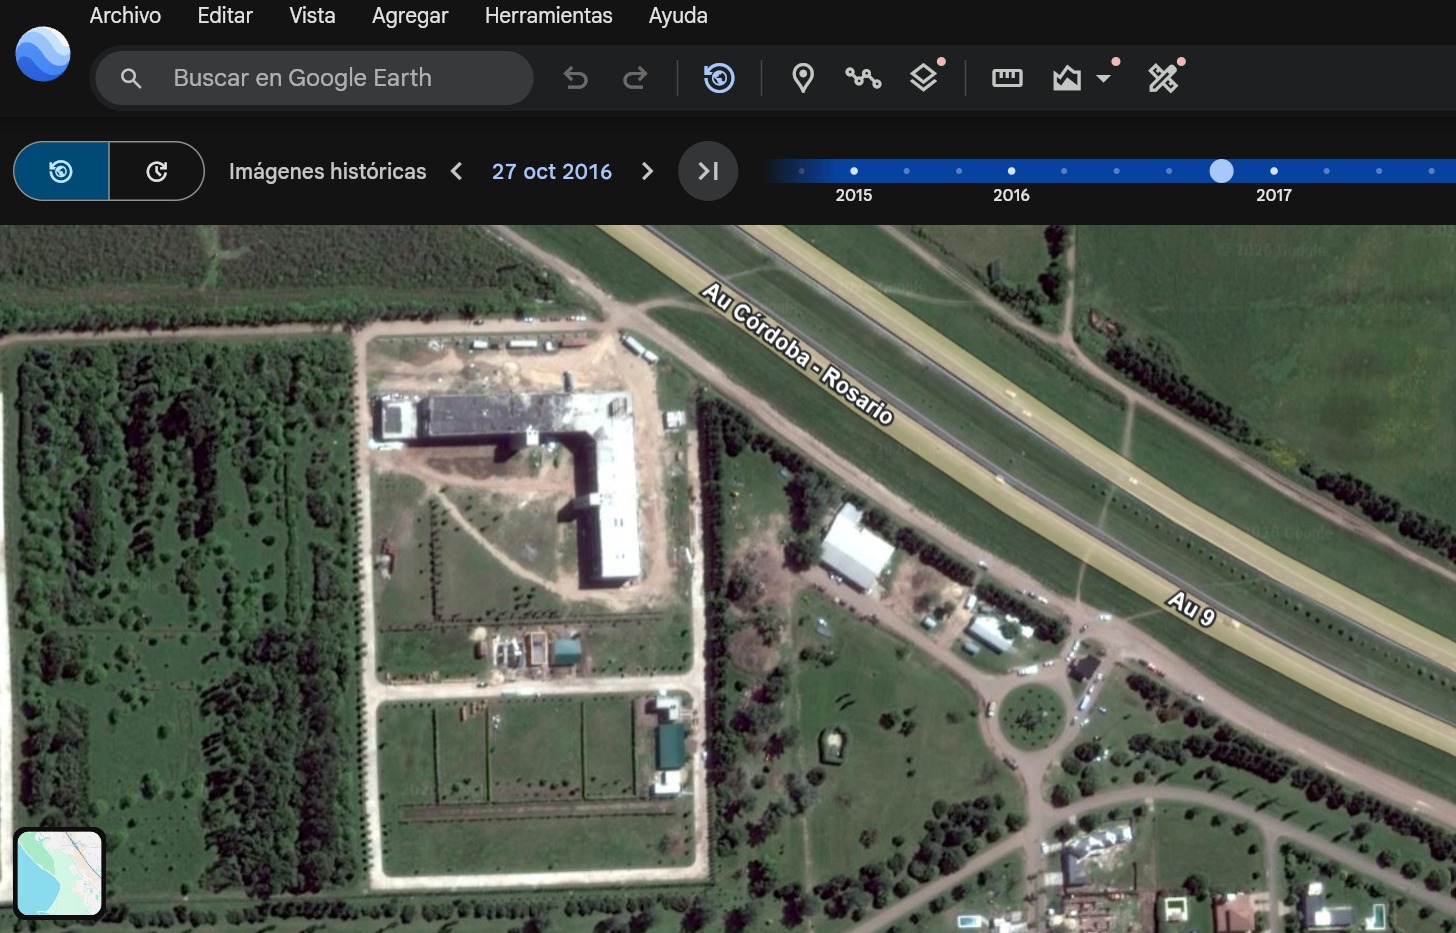Click the Imágenes históricas label
This screenshot has width=1456, height=933.
tap(327, 171)
